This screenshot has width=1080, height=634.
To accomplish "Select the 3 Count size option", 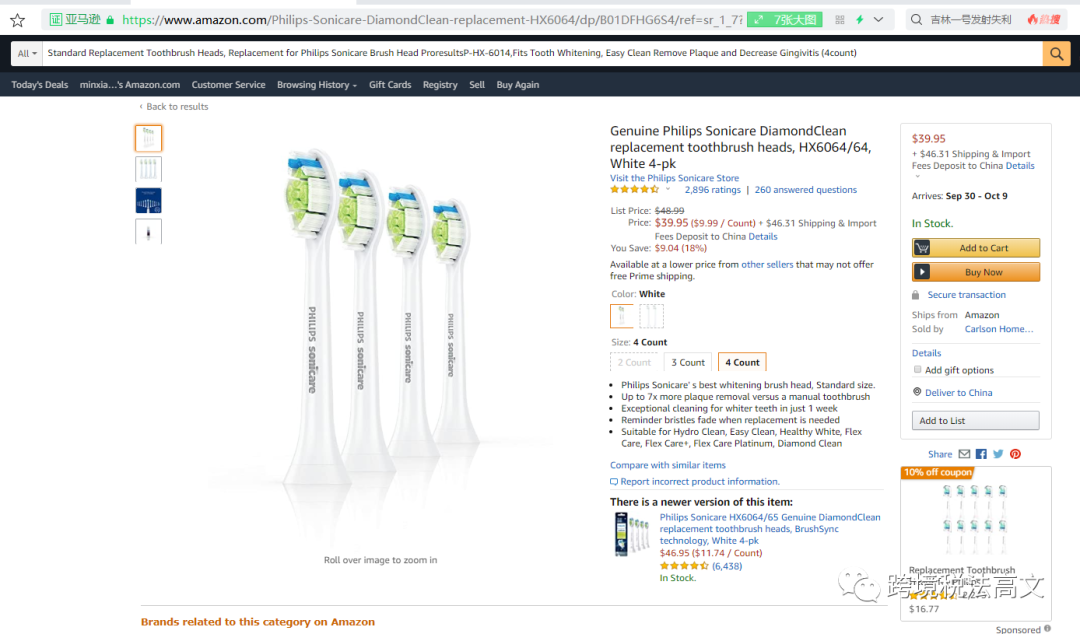I will [688, 362].
